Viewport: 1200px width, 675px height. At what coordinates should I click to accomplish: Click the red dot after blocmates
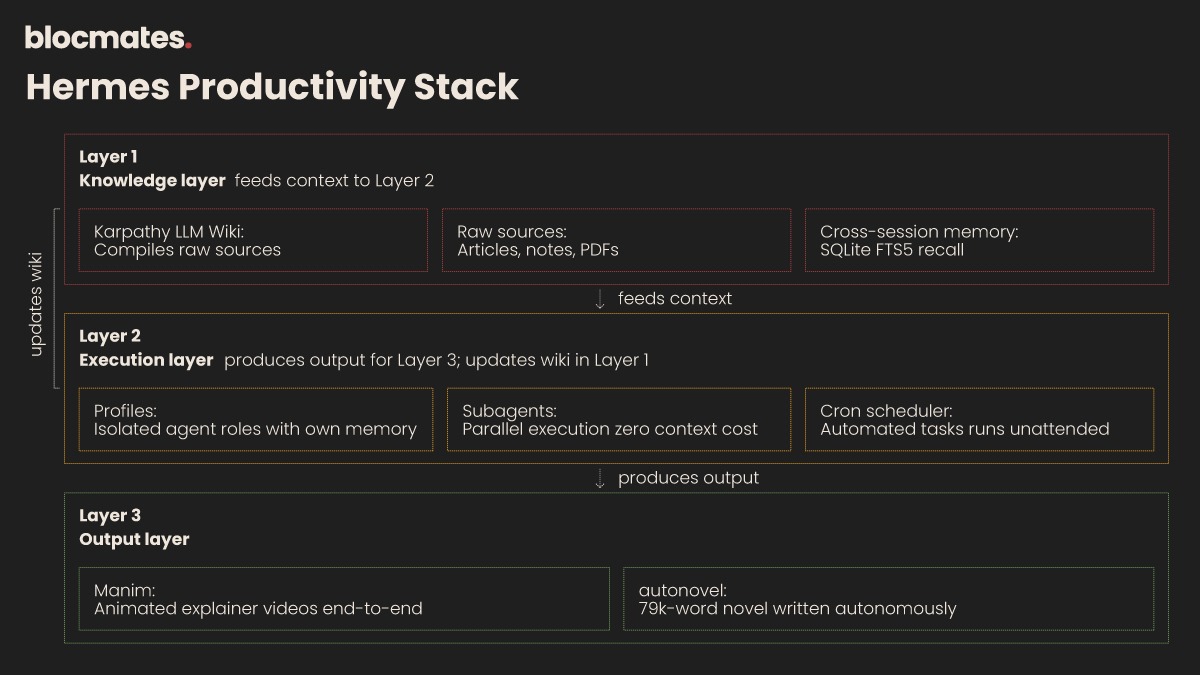click(x=188, y=46)
